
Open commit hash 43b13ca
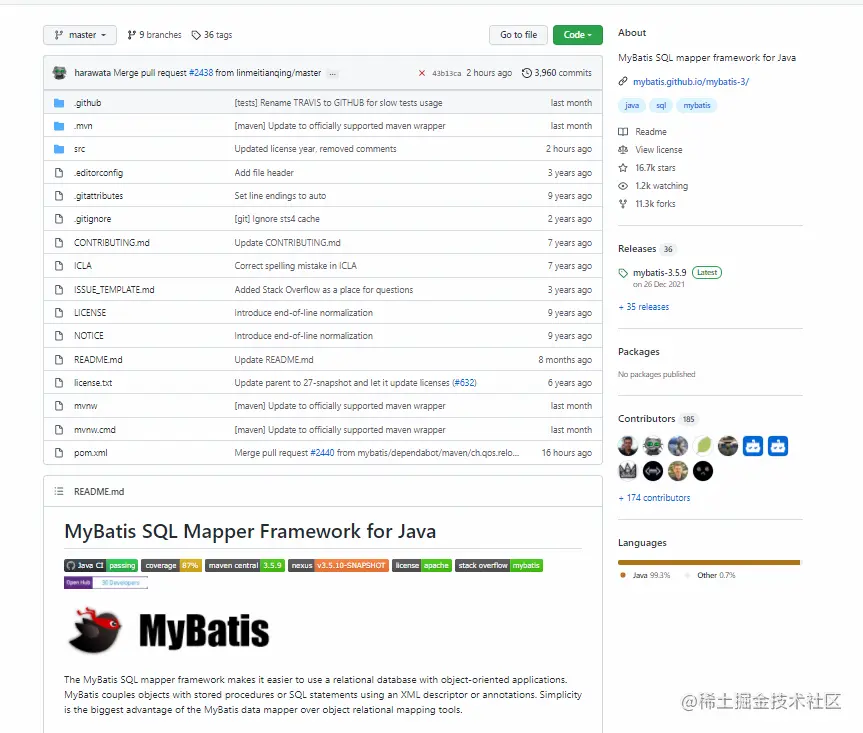click(446, 73)
